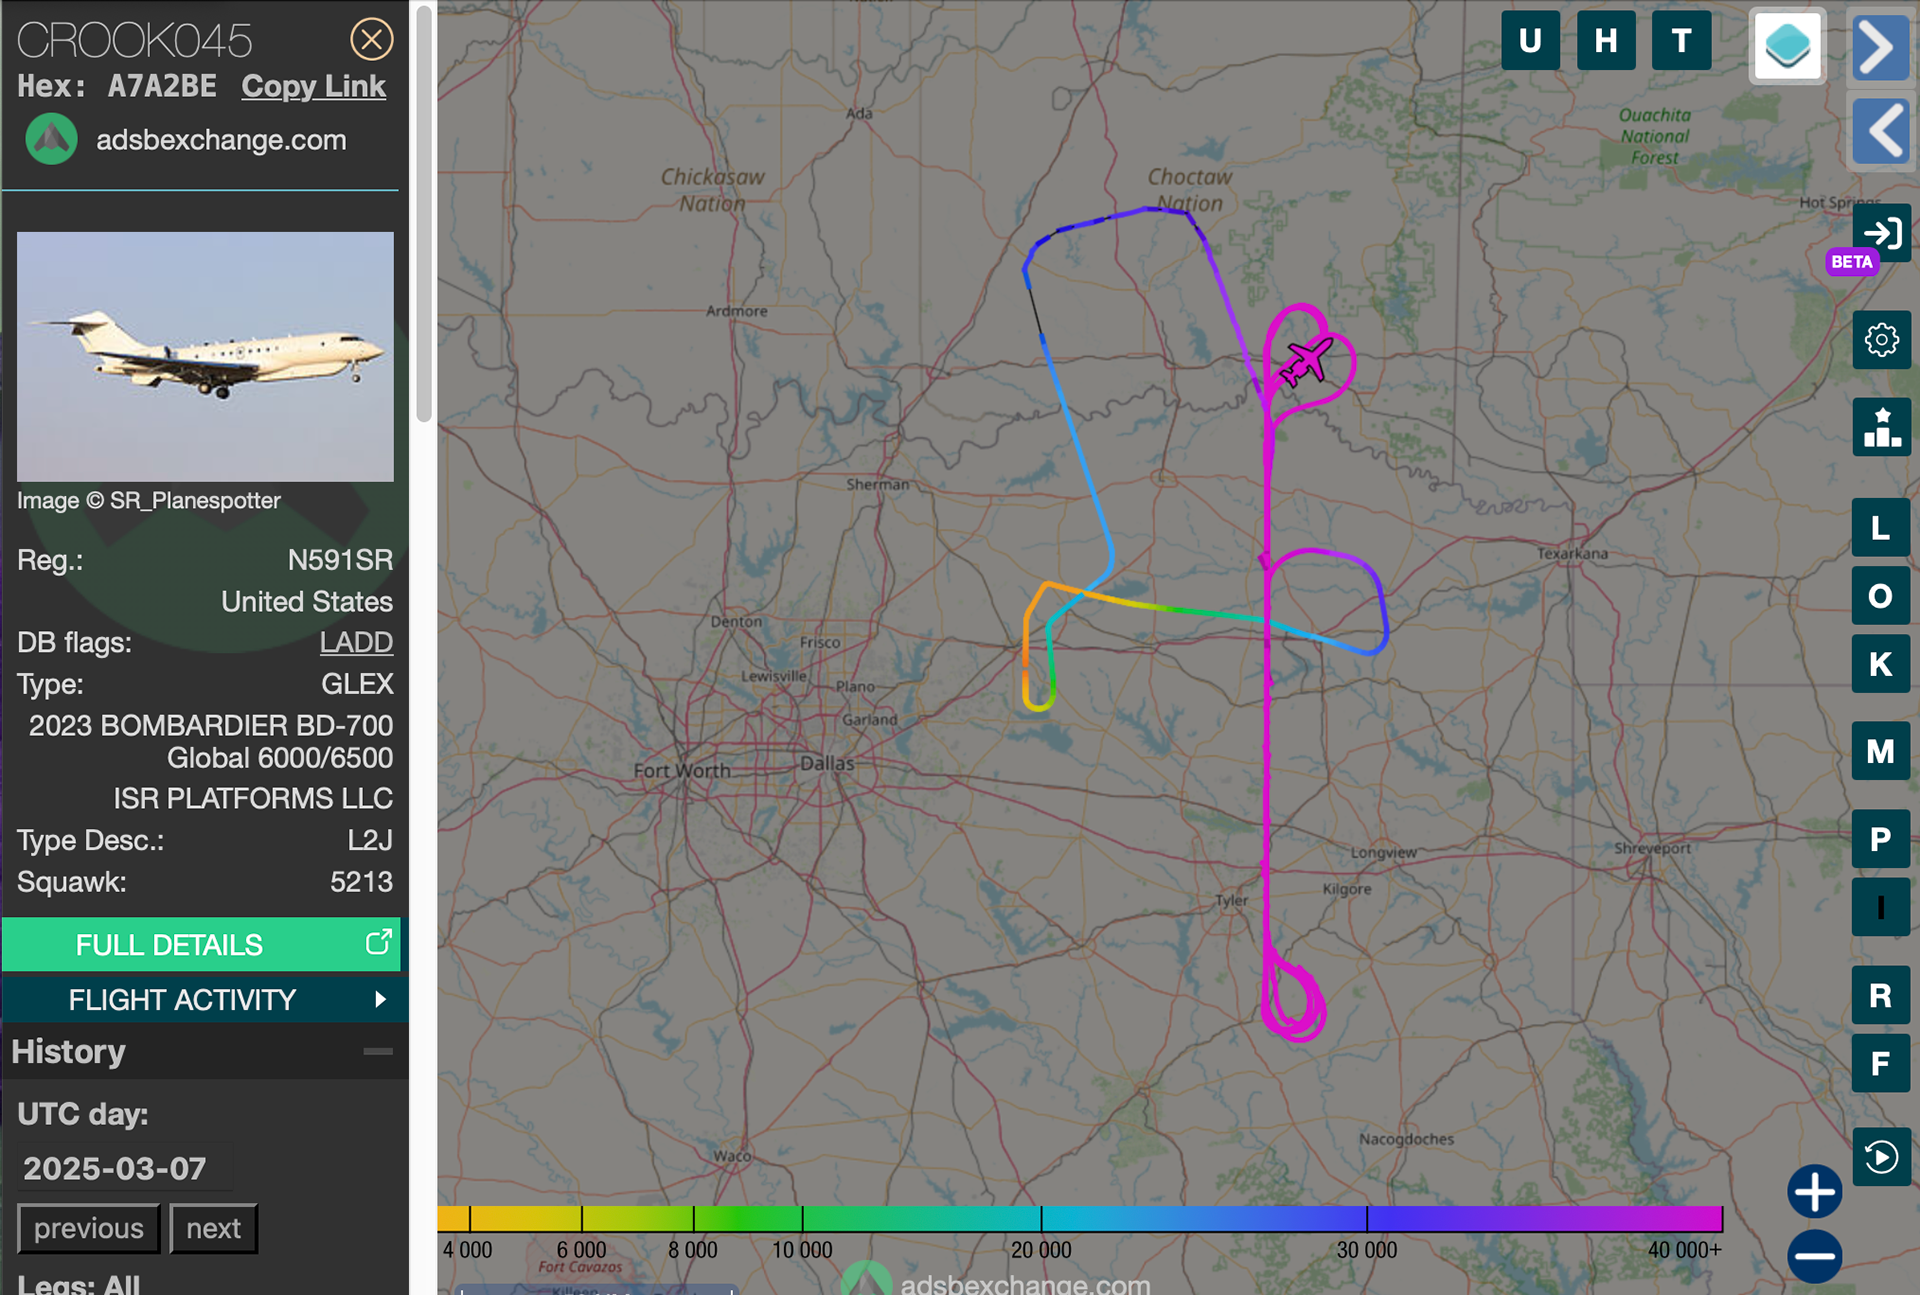The image size is (1920, 1295).
Task: Click the Dallas city label on the map
Action: pyautogui.click(x=827, y=763)
